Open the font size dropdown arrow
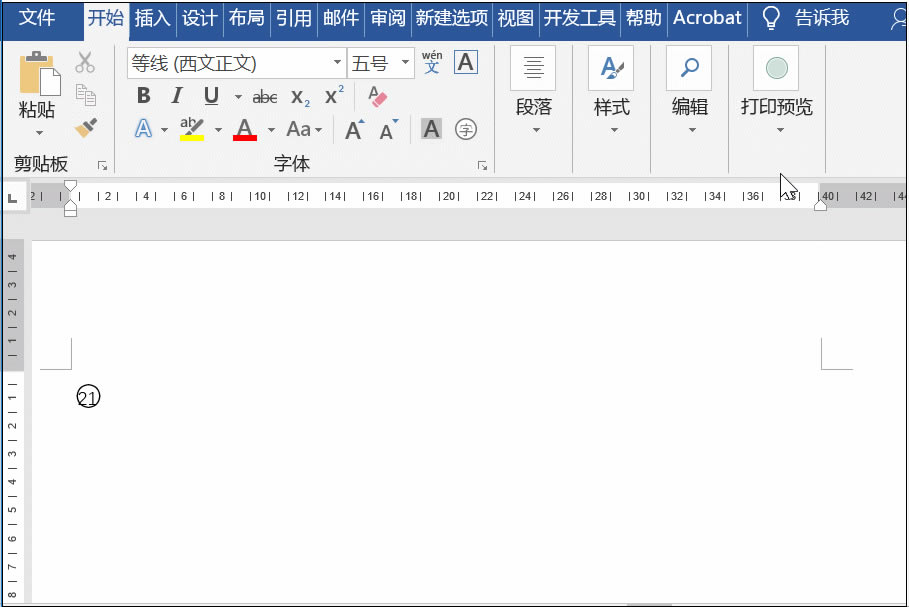Screen dimensions: 909x607 pos(405,62)
